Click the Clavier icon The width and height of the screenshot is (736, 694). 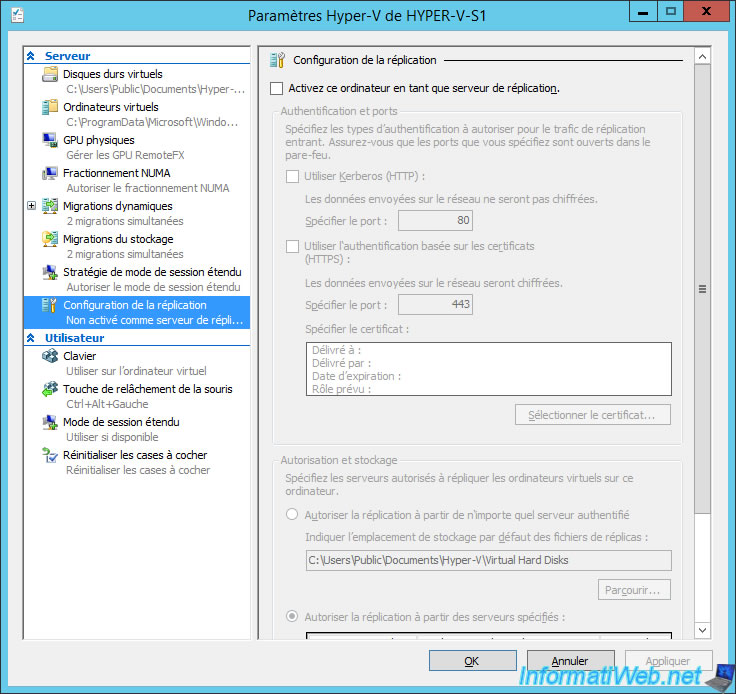click(50, 356)
